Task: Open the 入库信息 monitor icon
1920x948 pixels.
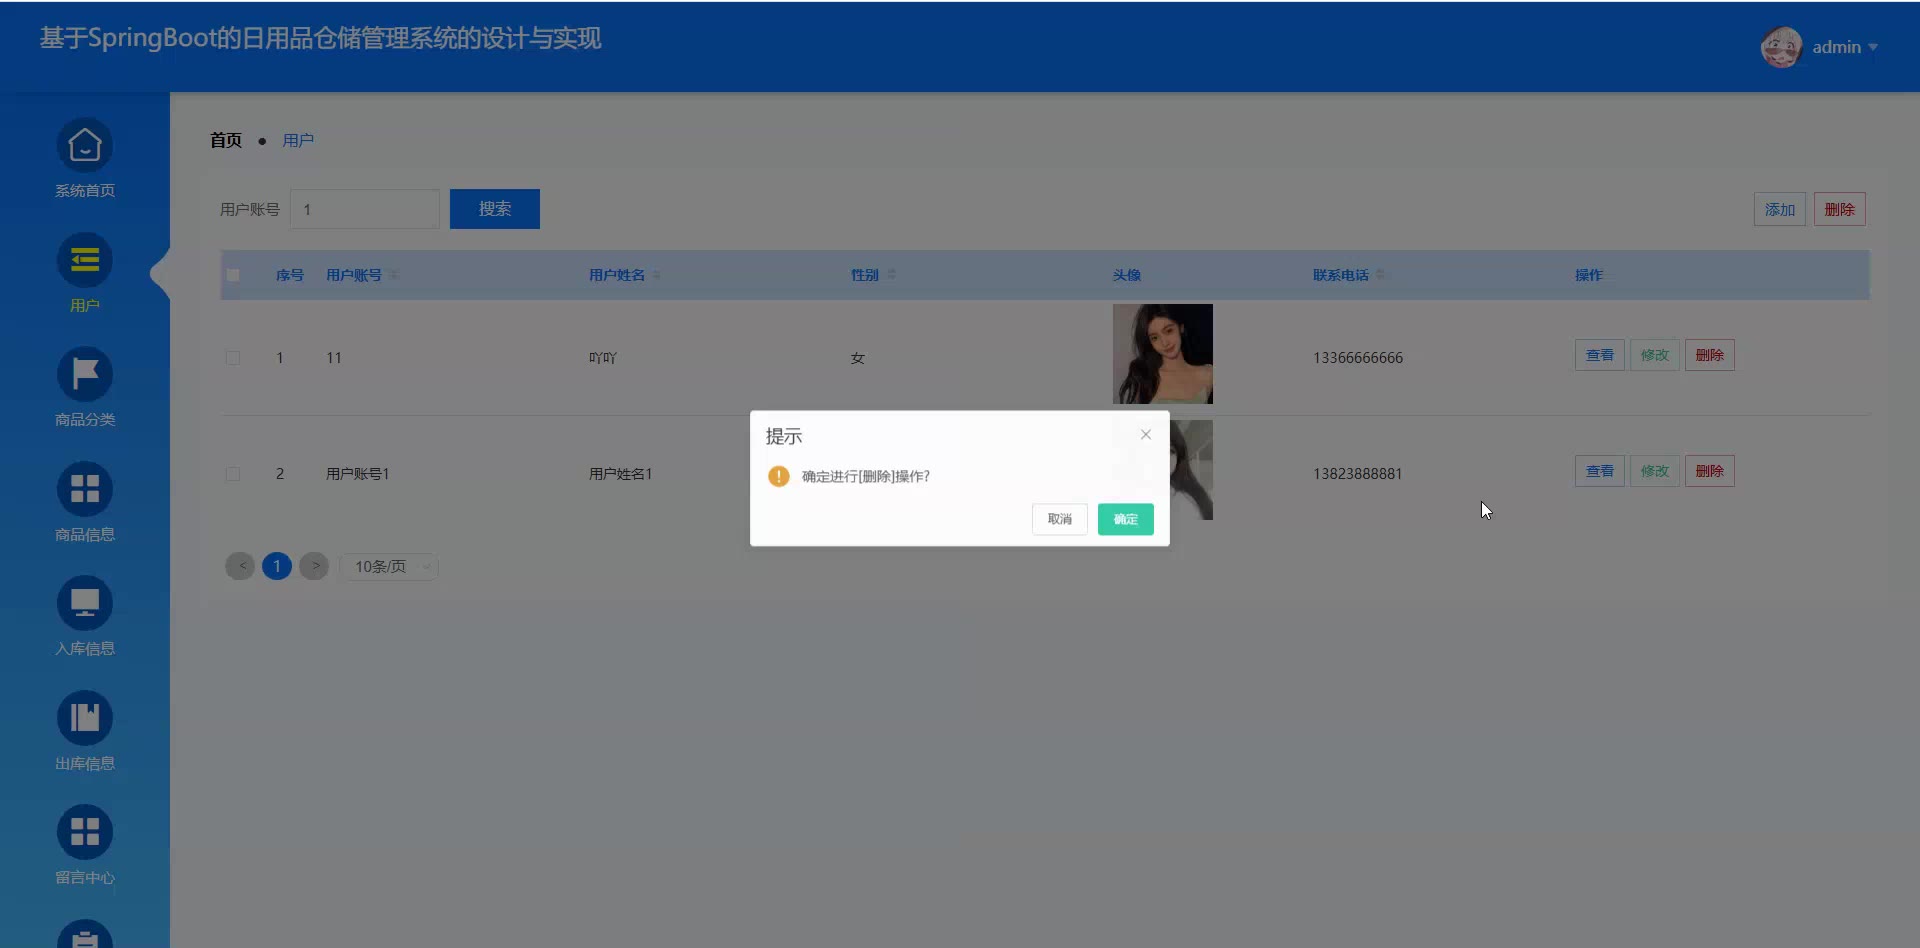Action: coord(85,604)
